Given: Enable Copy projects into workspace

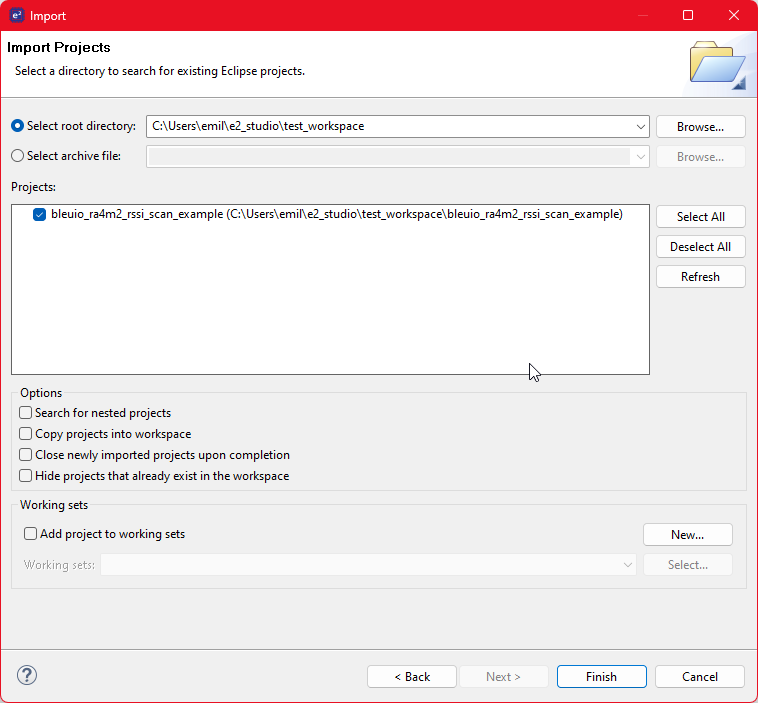Looking at the screenshot, I should coord(26,434).
